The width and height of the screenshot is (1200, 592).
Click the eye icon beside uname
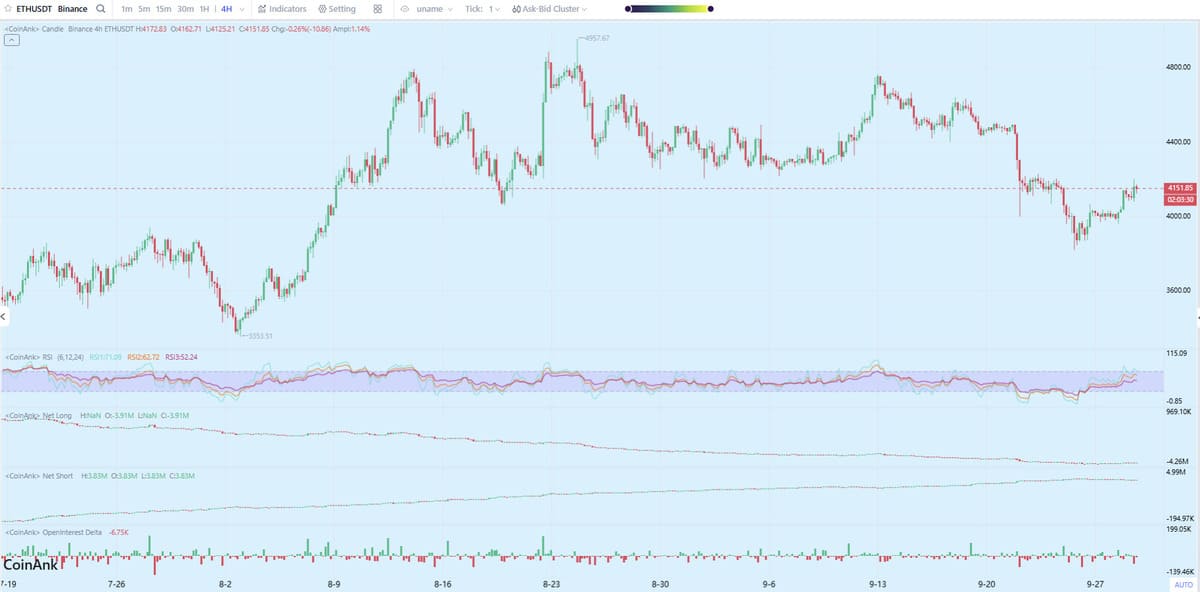coord(405,9)
